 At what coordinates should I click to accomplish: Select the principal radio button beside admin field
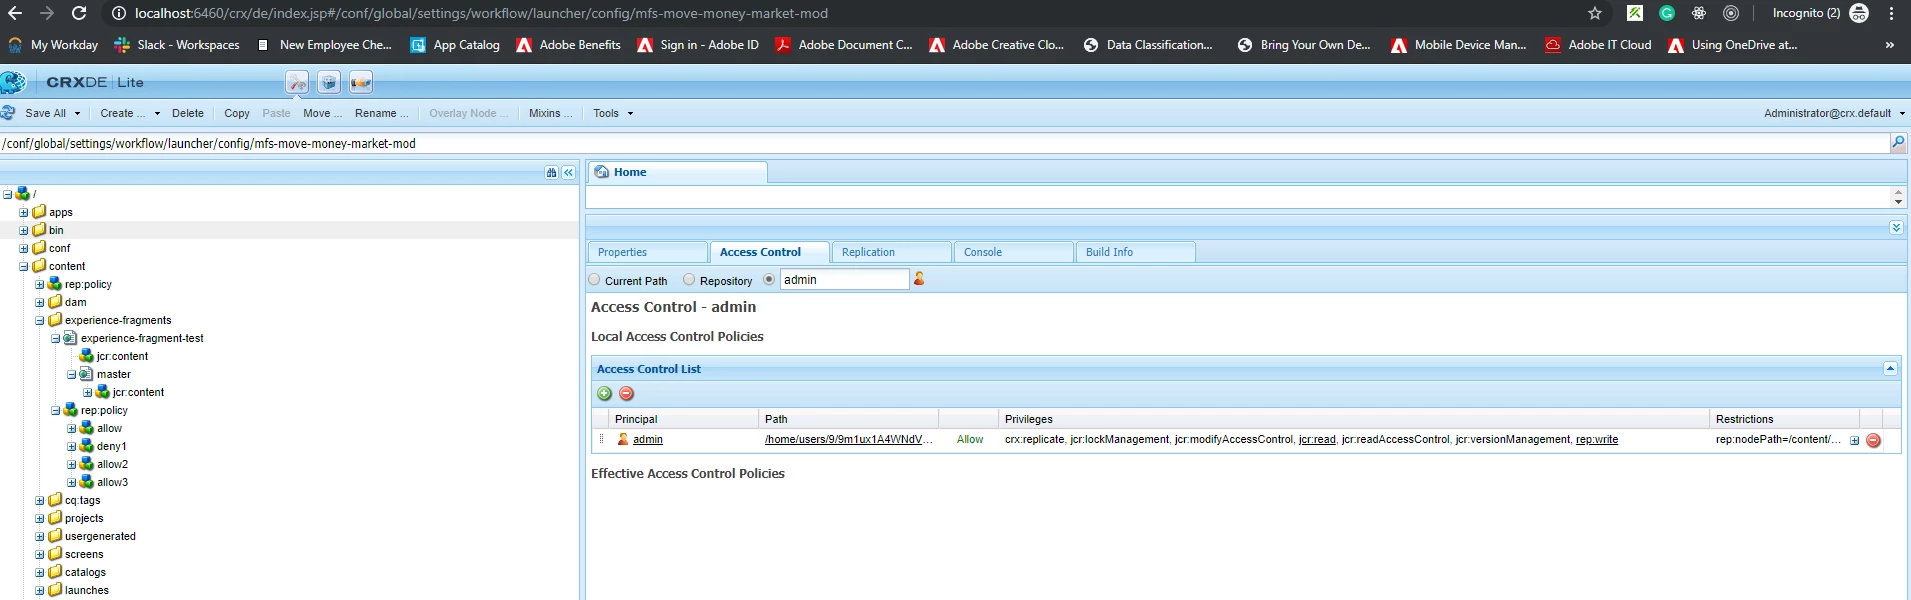pos(769,280)
